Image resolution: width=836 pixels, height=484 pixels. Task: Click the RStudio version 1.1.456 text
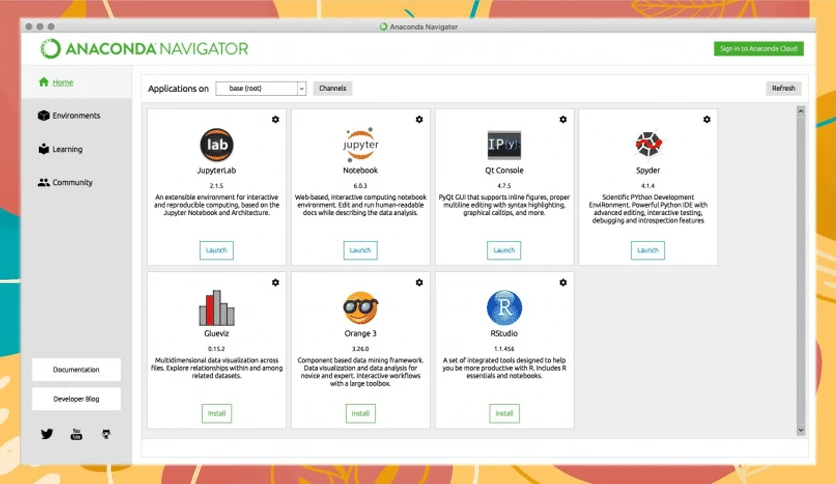point(504,349)
